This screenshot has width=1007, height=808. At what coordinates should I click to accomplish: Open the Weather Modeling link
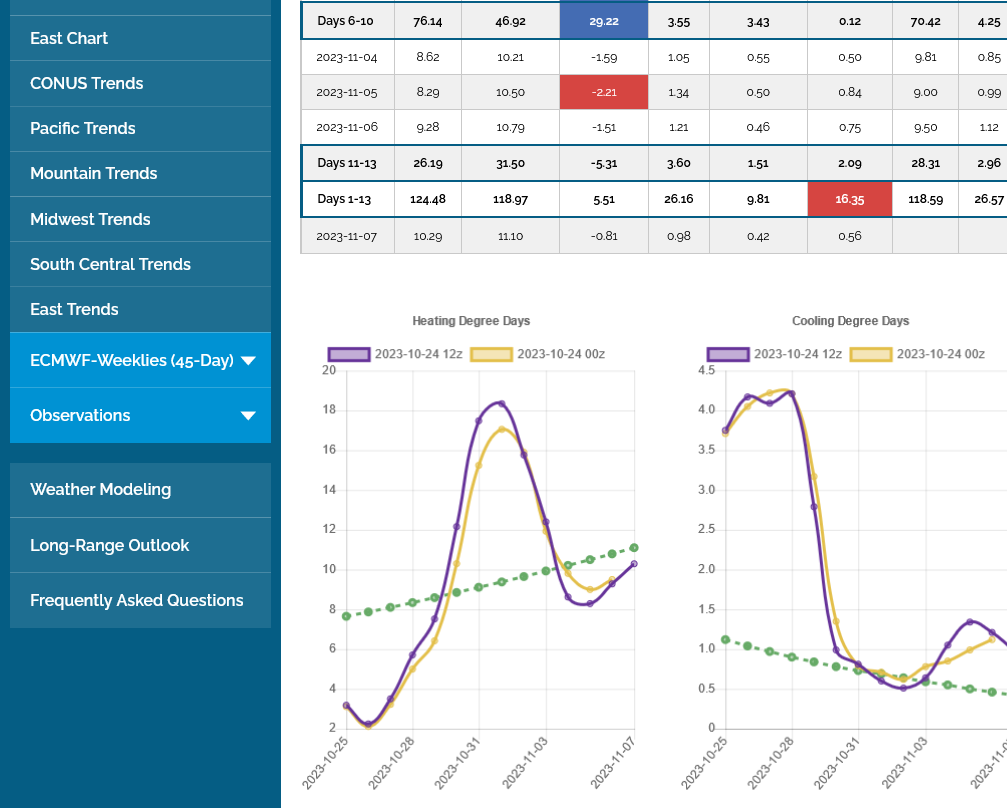100,489
